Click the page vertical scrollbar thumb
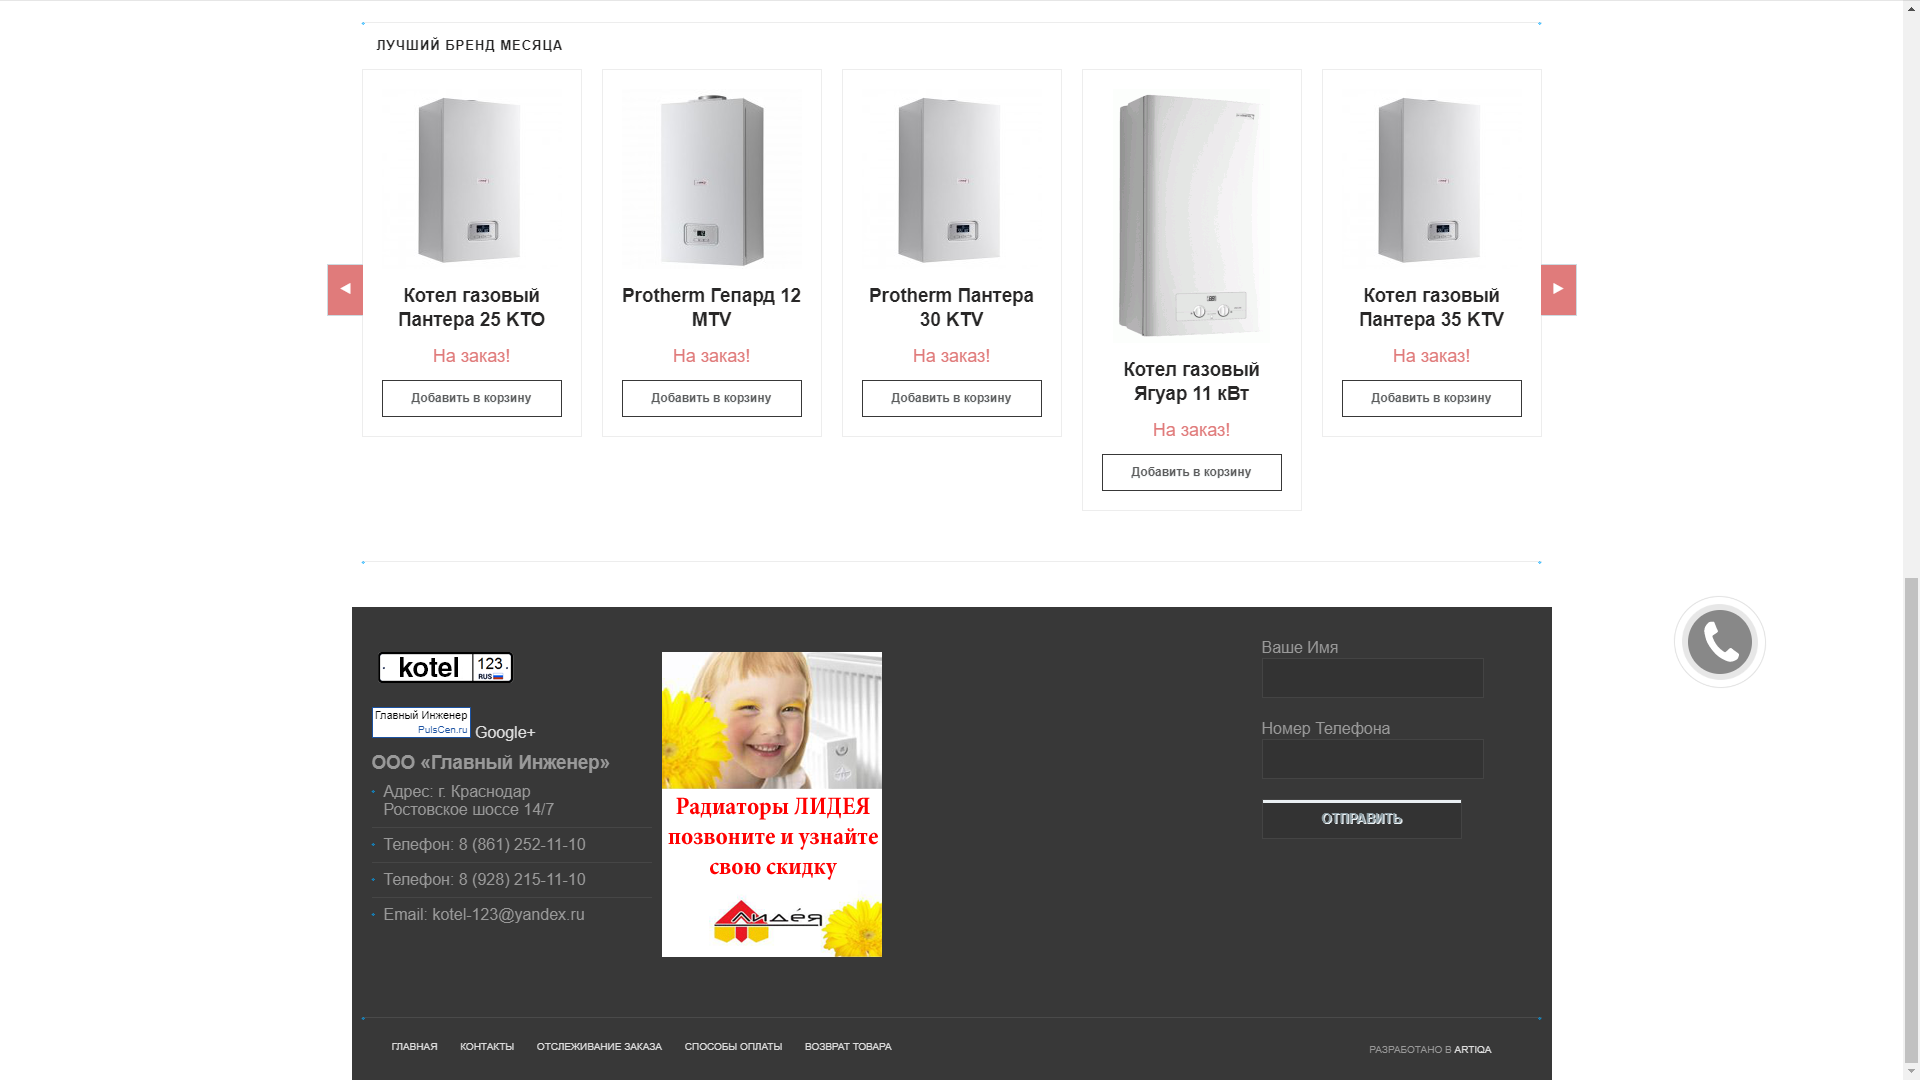 [1911, 819]
